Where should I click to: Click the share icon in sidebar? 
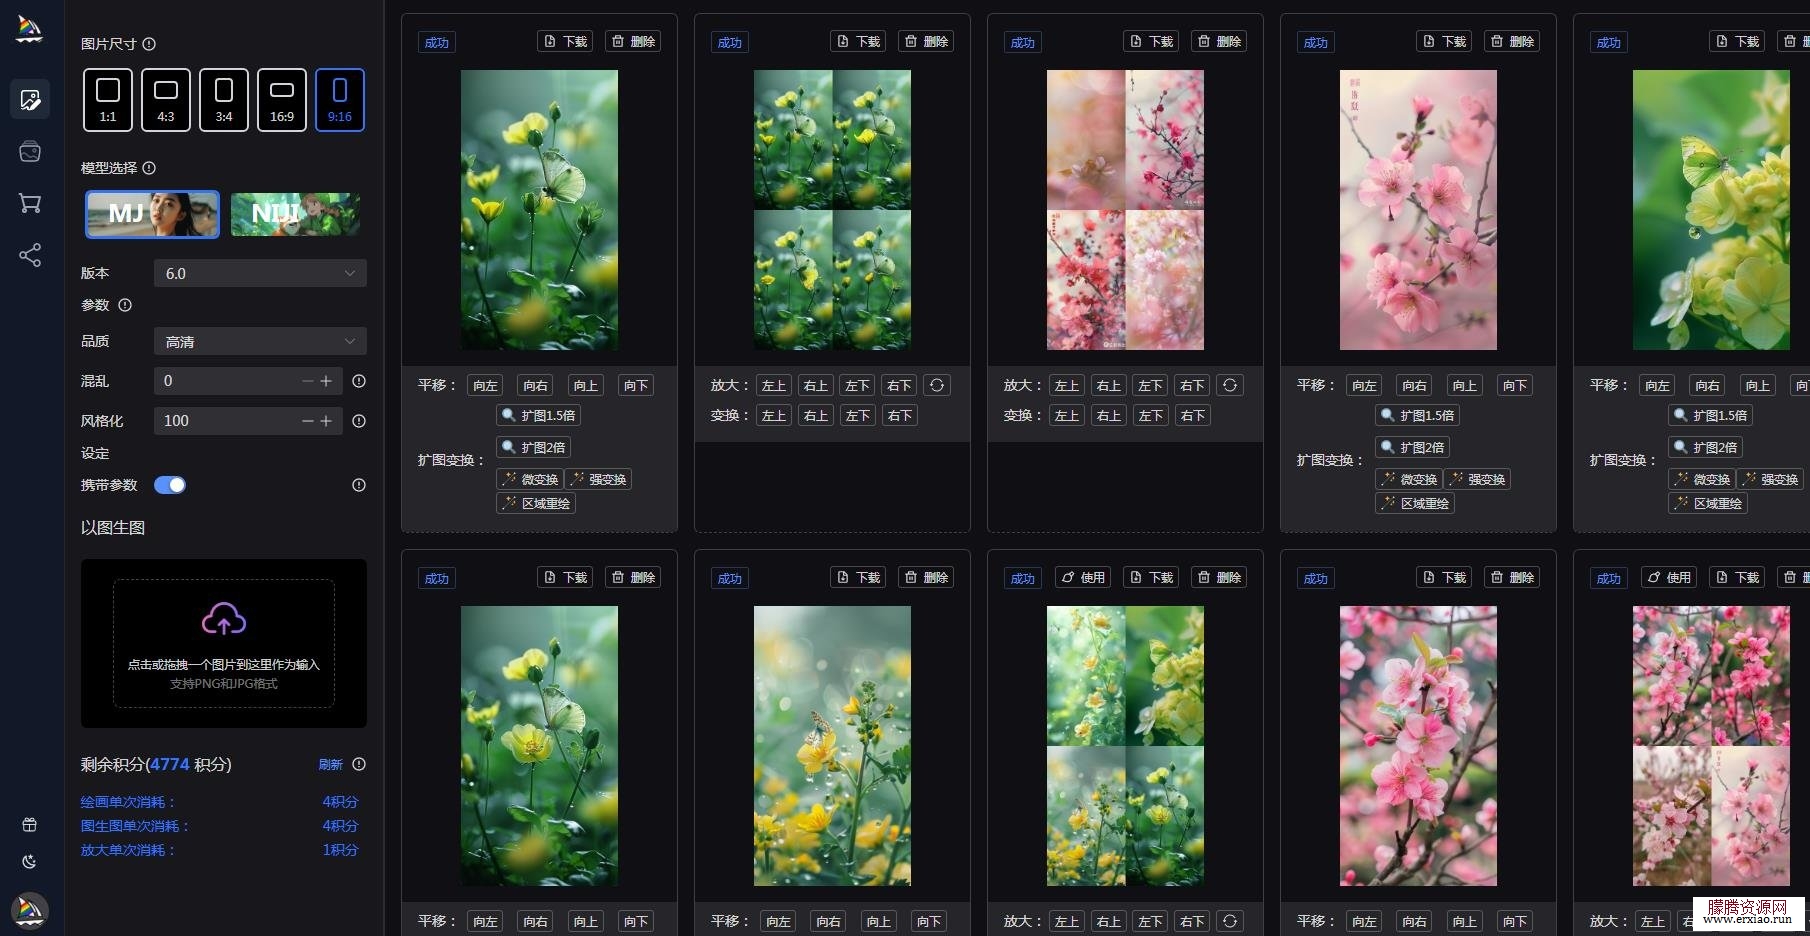30,255
